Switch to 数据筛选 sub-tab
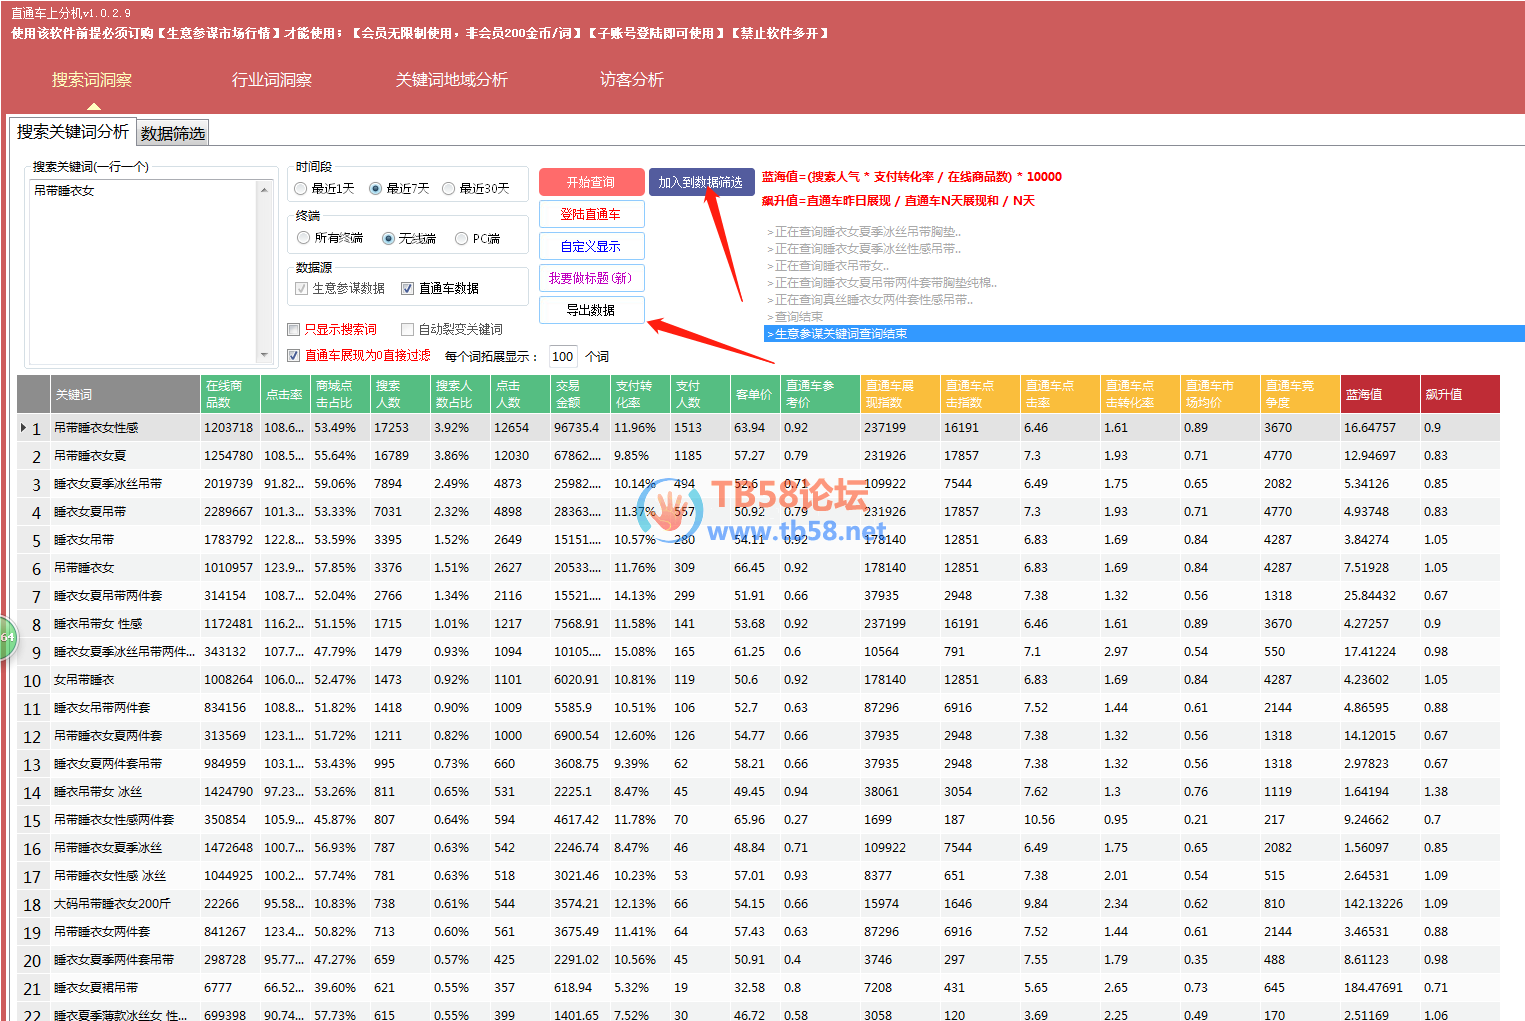 point(173,133)
